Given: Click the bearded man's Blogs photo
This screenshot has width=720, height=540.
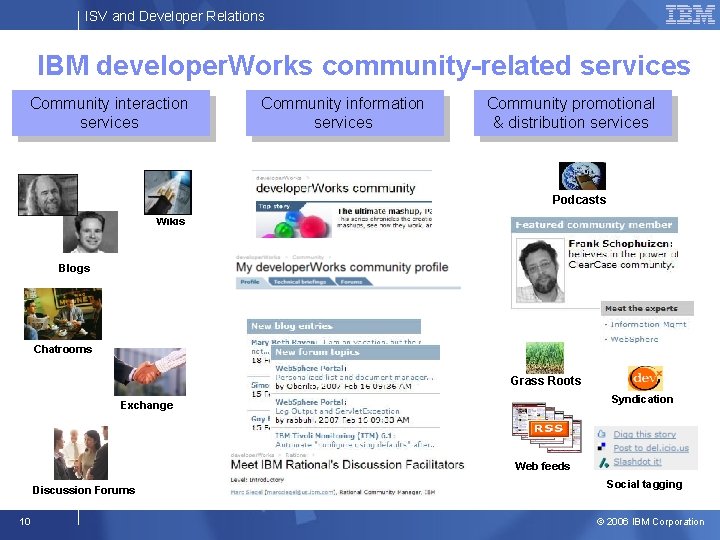Looking at the screenshot, I should pos(48,195).
